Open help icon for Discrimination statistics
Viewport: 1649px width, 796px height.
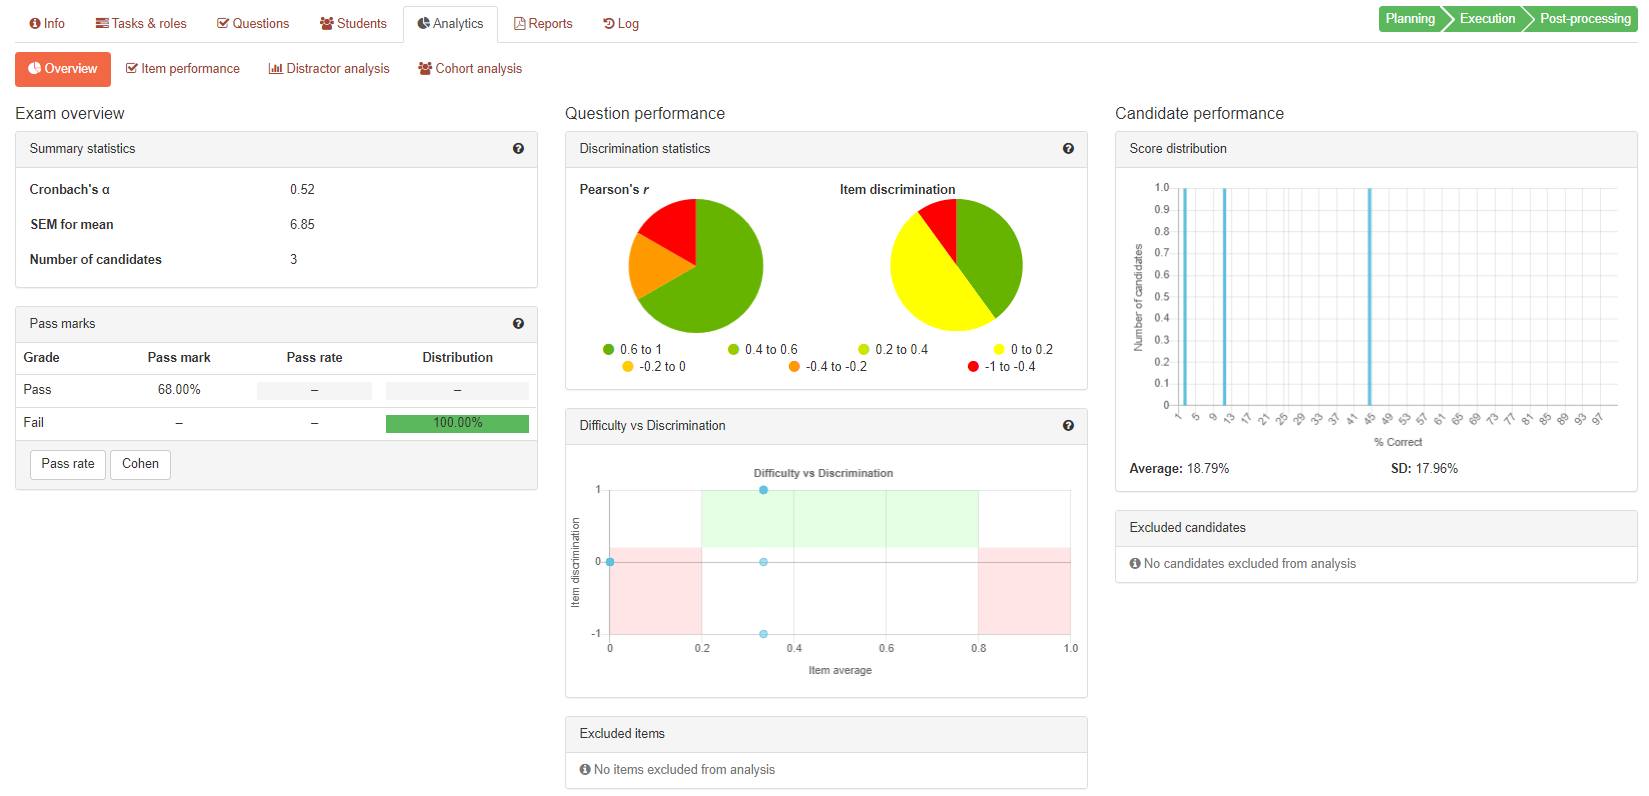[x=1068, y=149]
